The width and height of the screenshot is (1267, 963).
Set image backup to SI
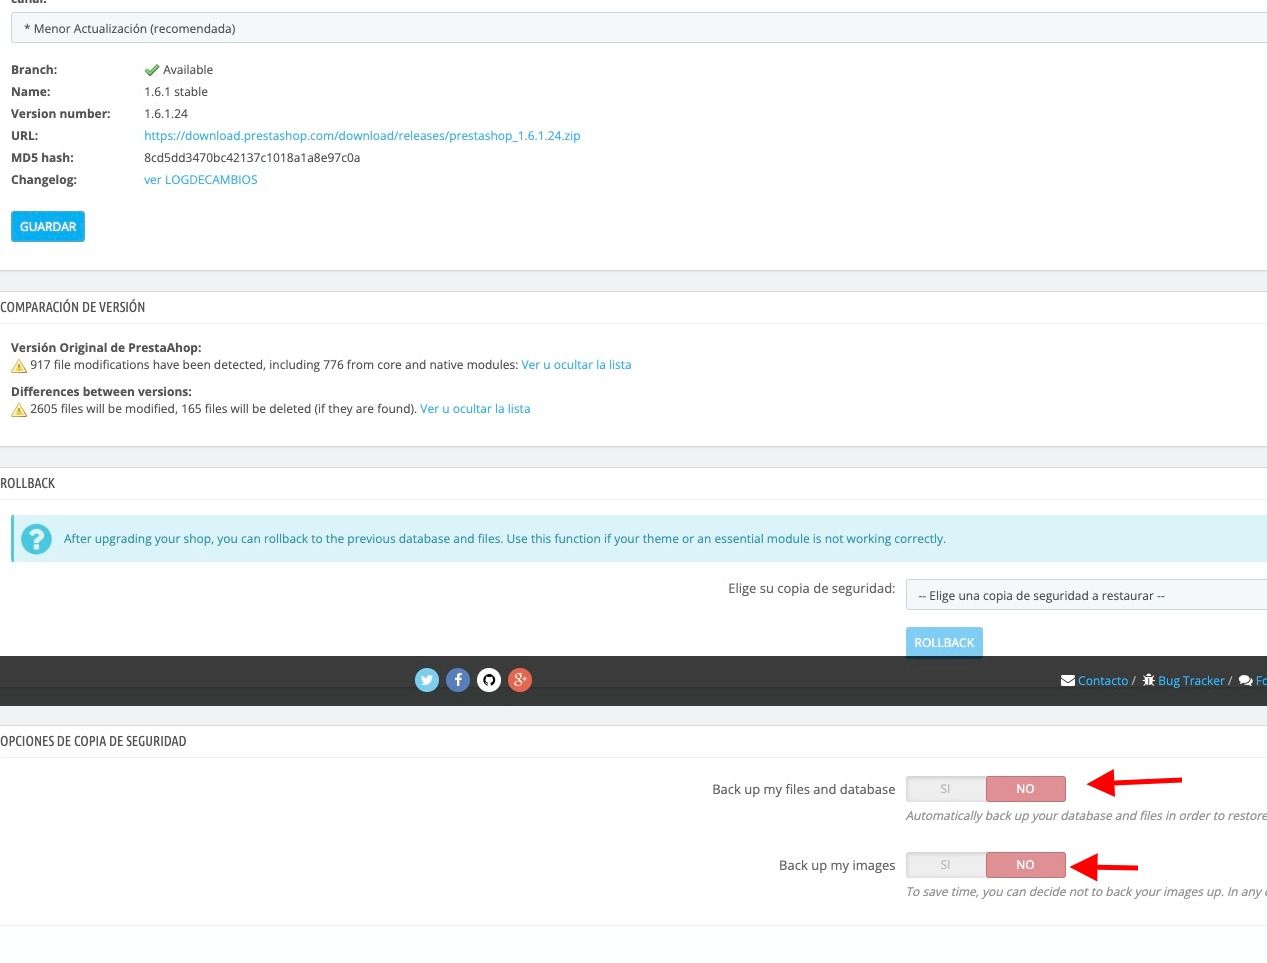pyautogui.click(x=946, y=865)
